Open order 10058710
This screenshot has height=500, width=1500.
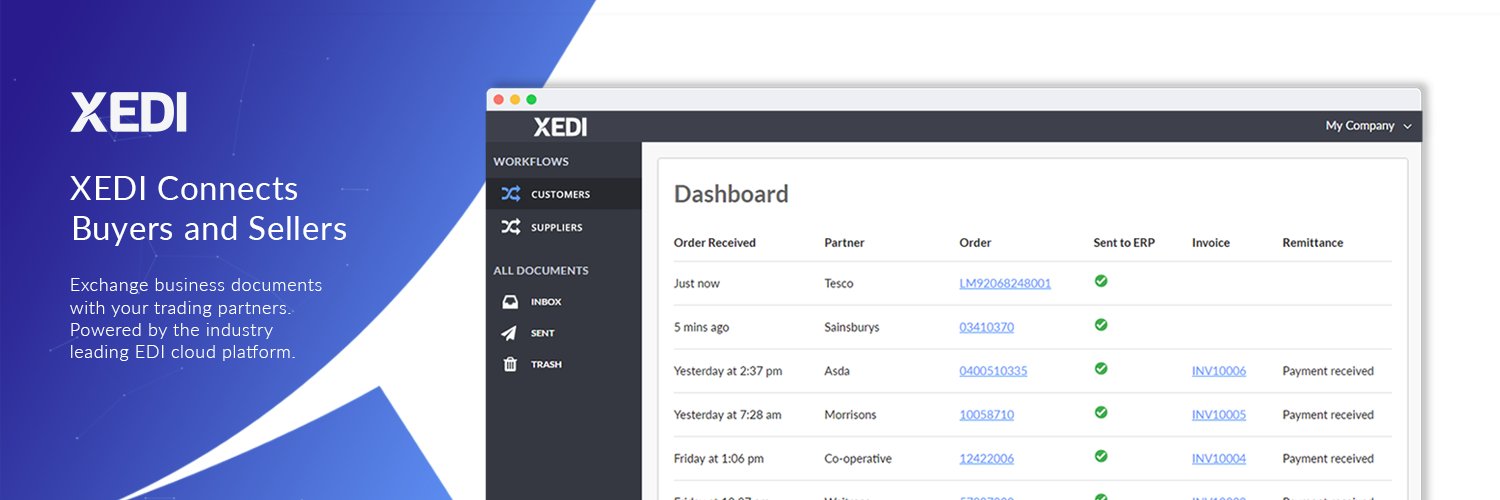tap(986, 415)
